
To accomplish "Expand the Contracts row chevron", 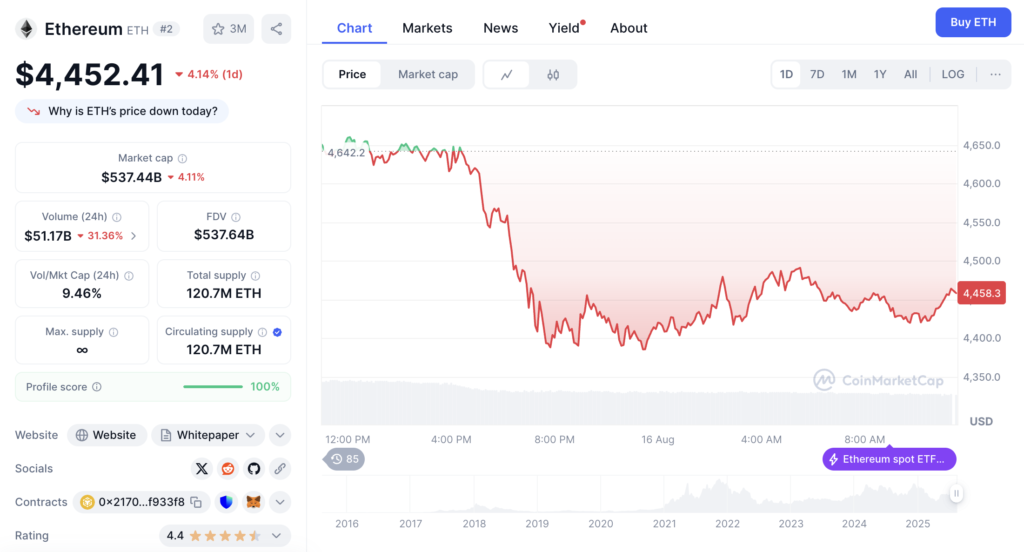I will pyautogui.click(x=280, y=502).
